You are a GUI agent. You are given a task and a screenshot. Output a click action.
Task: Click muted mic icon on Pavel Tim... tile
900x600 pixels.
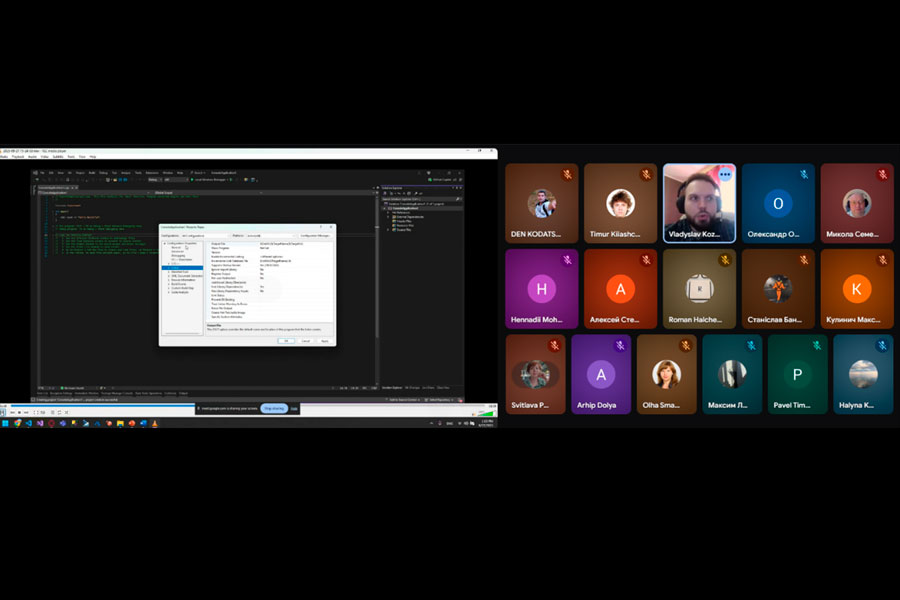click(x=817, y=345)
